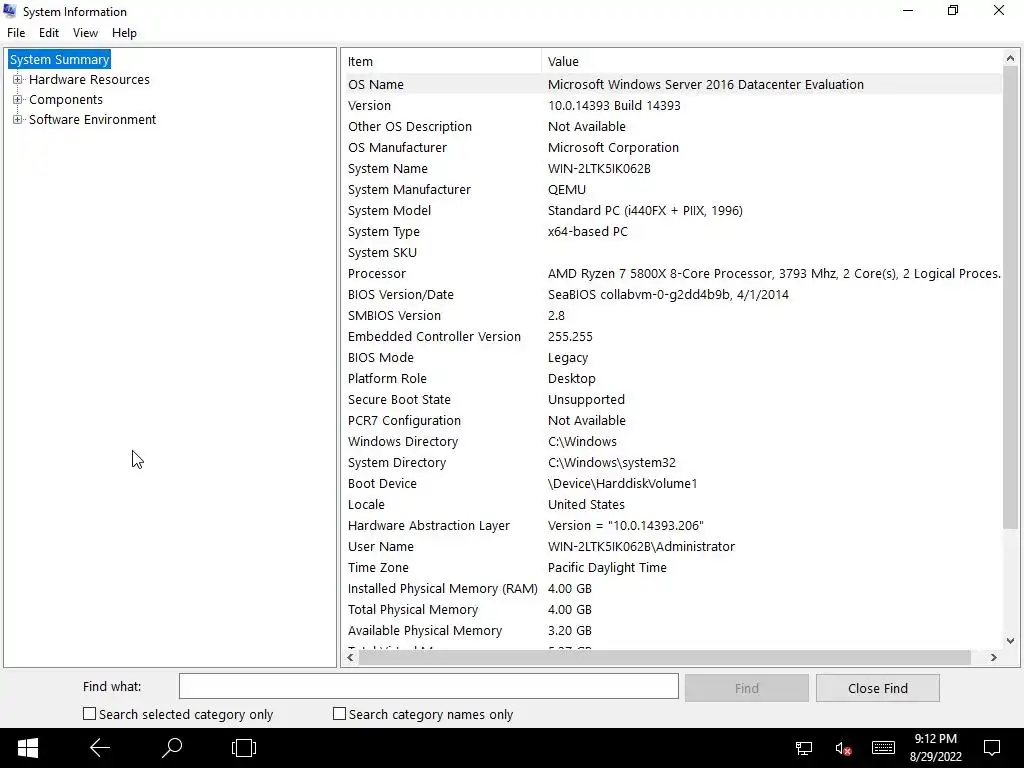This screenshot has height=768, width=1024.
Task: Open the Action Center notifications icon
Action: pos(992,748)
